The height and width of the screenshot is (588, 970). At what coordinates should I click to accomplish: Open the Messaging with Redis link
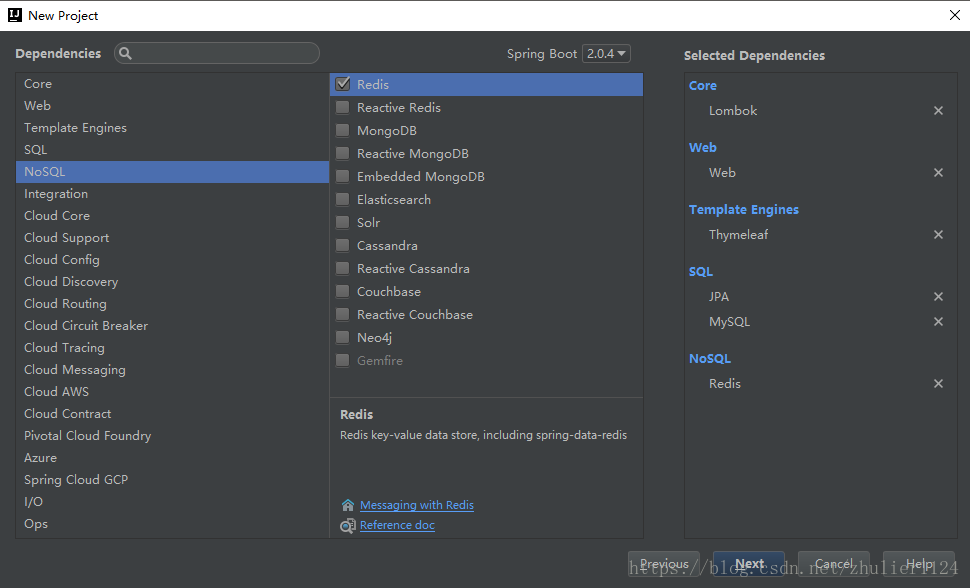tap(417, 505)
